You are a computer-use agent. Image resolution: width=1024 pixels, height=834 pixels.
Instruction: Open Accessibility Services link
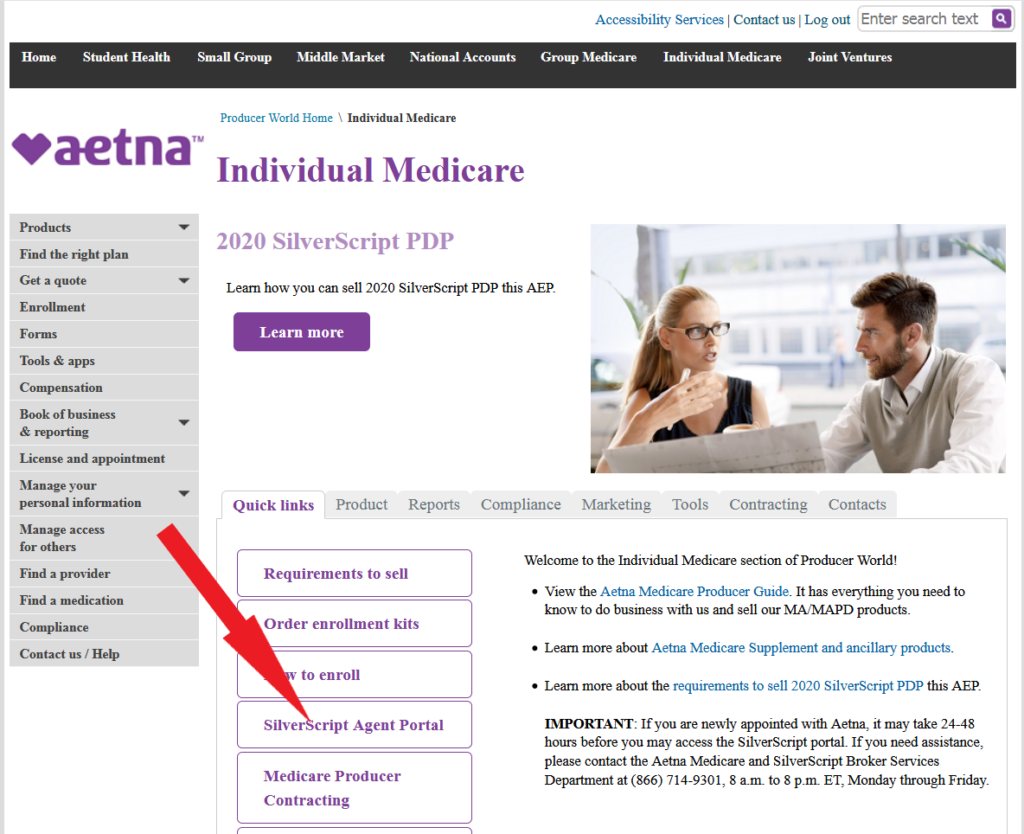[659, 20]
